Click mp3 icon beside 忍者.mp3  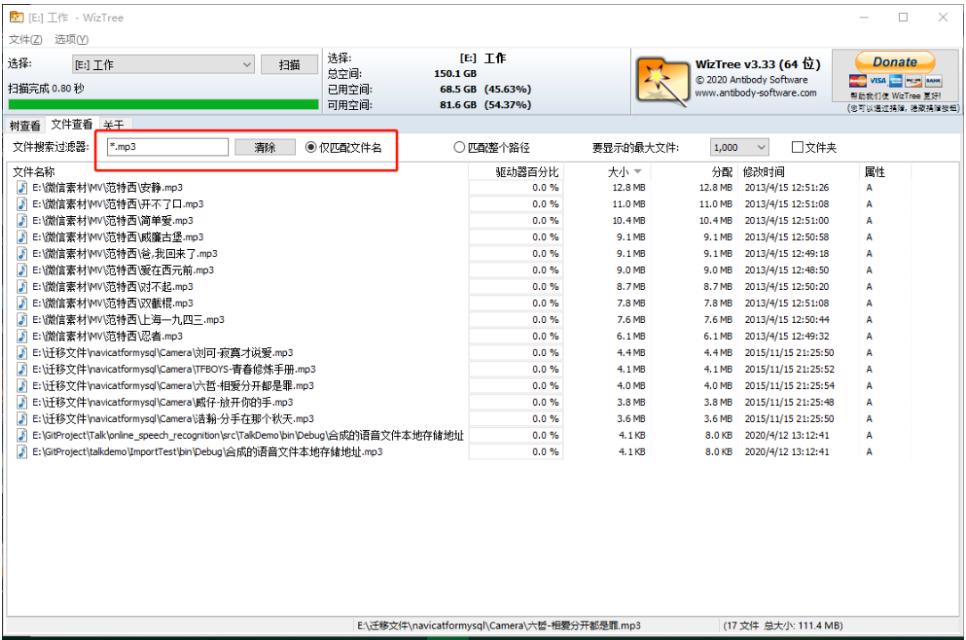pos(22,336)
